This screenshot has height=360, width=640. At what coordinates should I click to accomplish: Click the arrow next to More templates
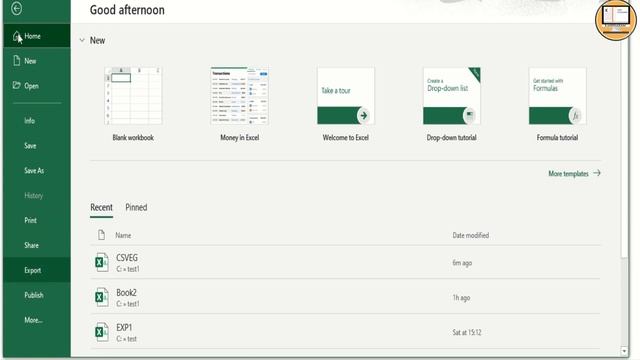coord(597,173)
